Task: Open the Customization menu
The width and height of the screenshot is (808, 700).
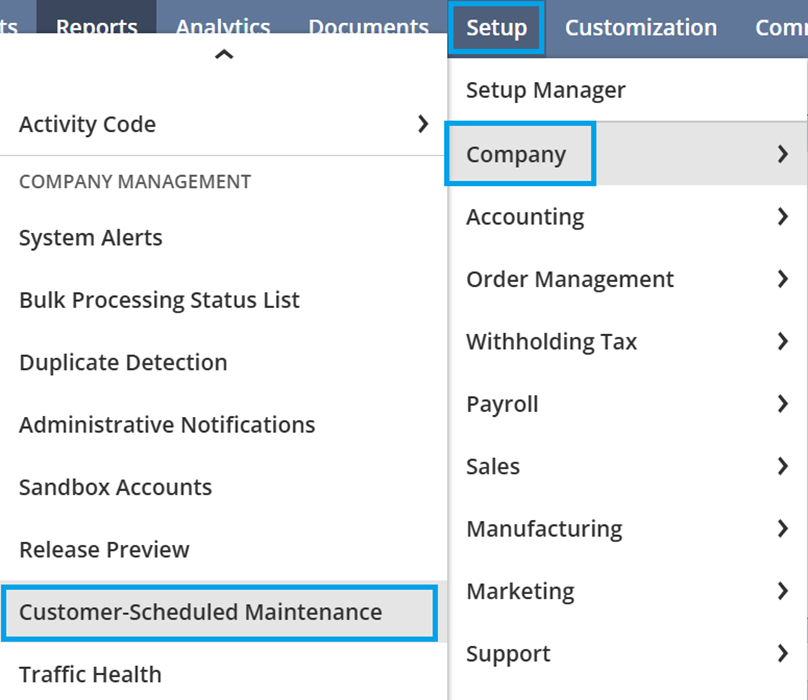Action: coord(640,28)
